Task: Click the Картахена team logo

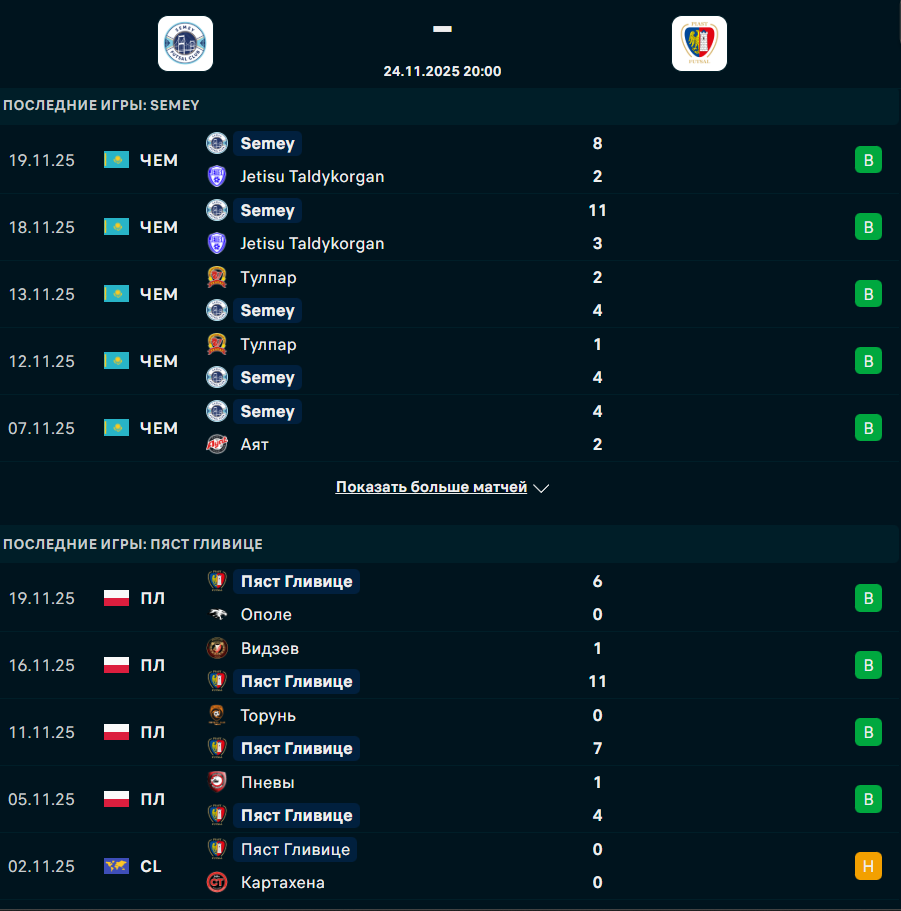Action: click(x=217, y=882)
